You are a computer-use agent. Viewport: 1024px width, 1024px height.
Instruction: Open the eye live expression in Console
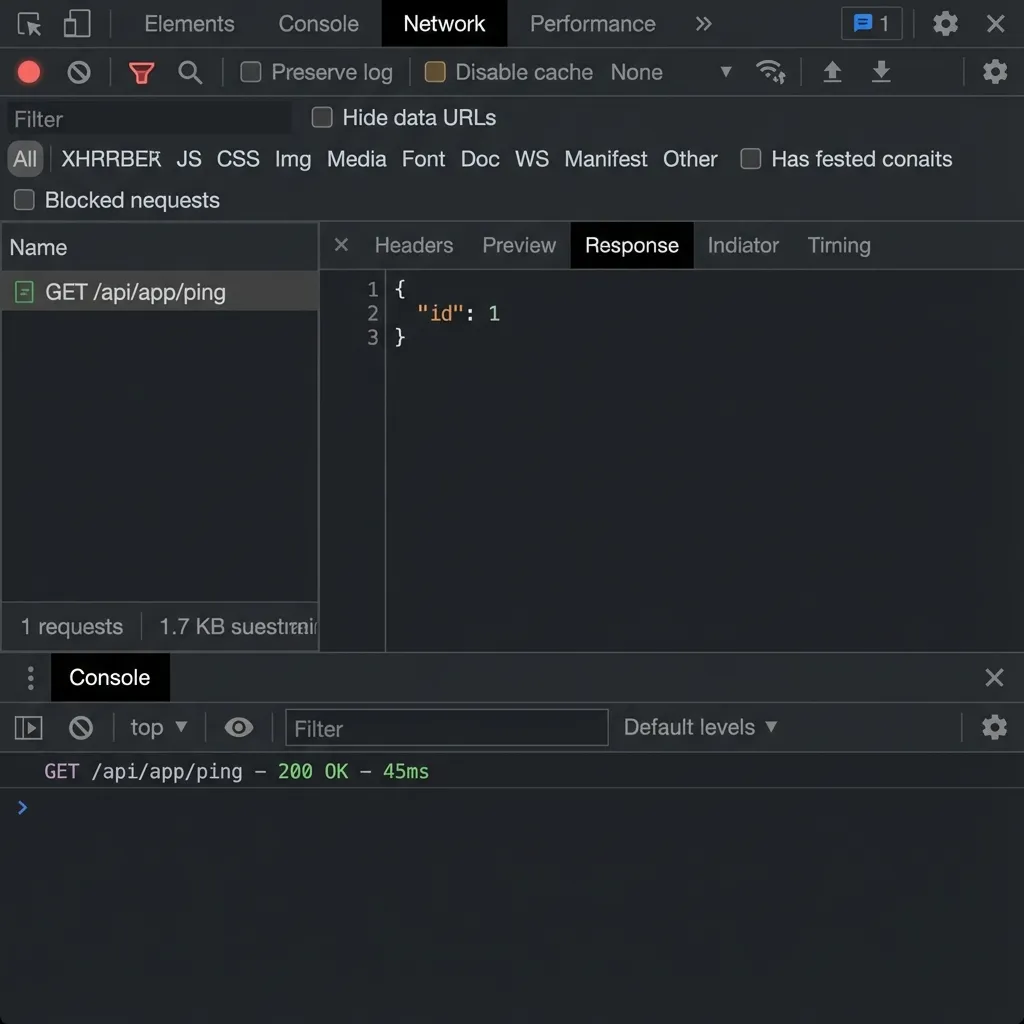click(x=238, y=727)
